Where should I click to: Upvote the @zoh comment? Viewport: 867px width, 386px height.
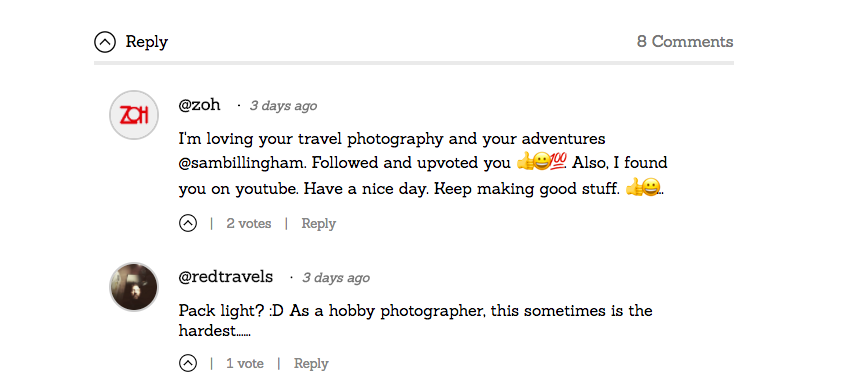tap(188, 223)
